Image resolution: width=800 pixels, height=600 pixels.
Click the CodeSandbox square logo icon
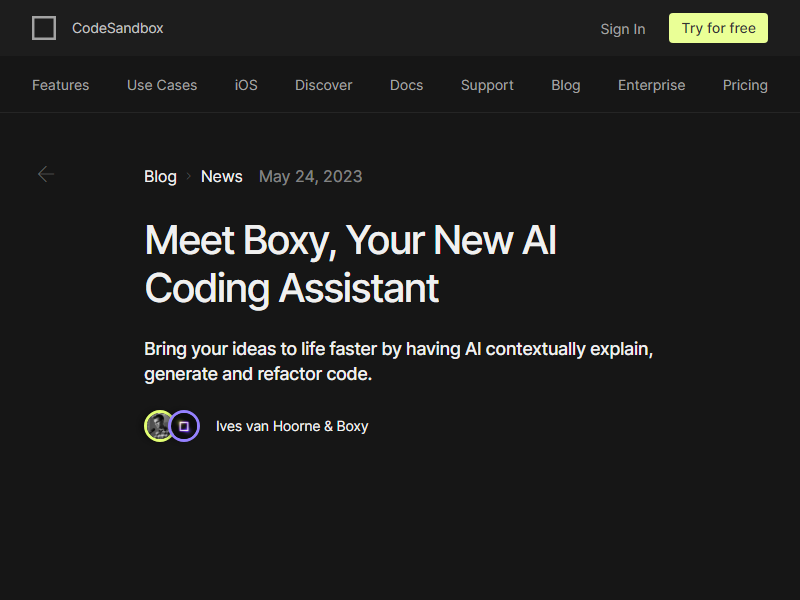(44, 28)
